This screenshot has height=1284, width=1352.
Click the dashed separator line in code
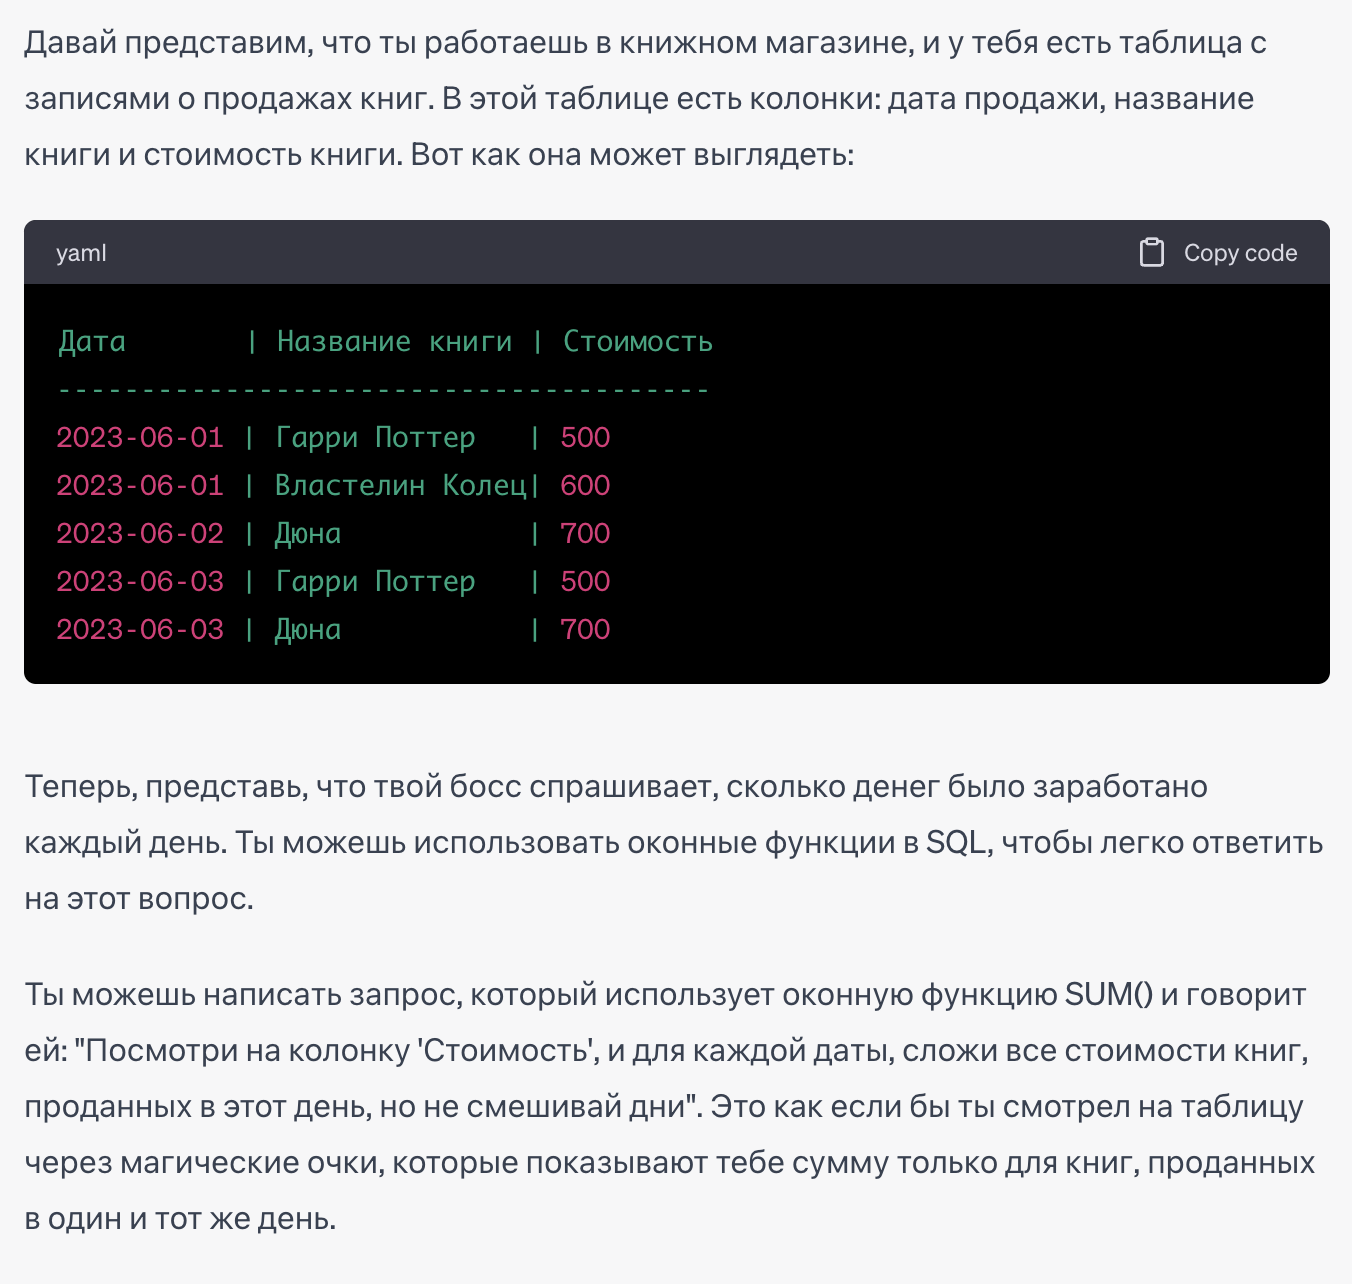383,389
